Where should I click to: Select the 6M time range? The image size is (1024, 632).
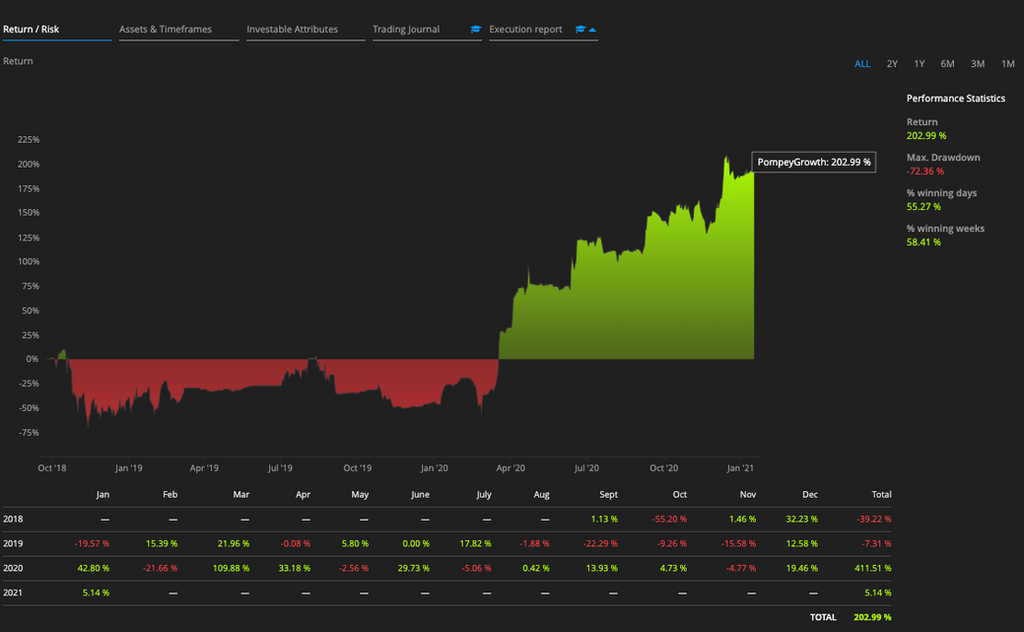pyautogui.click(x=947, y=63)
